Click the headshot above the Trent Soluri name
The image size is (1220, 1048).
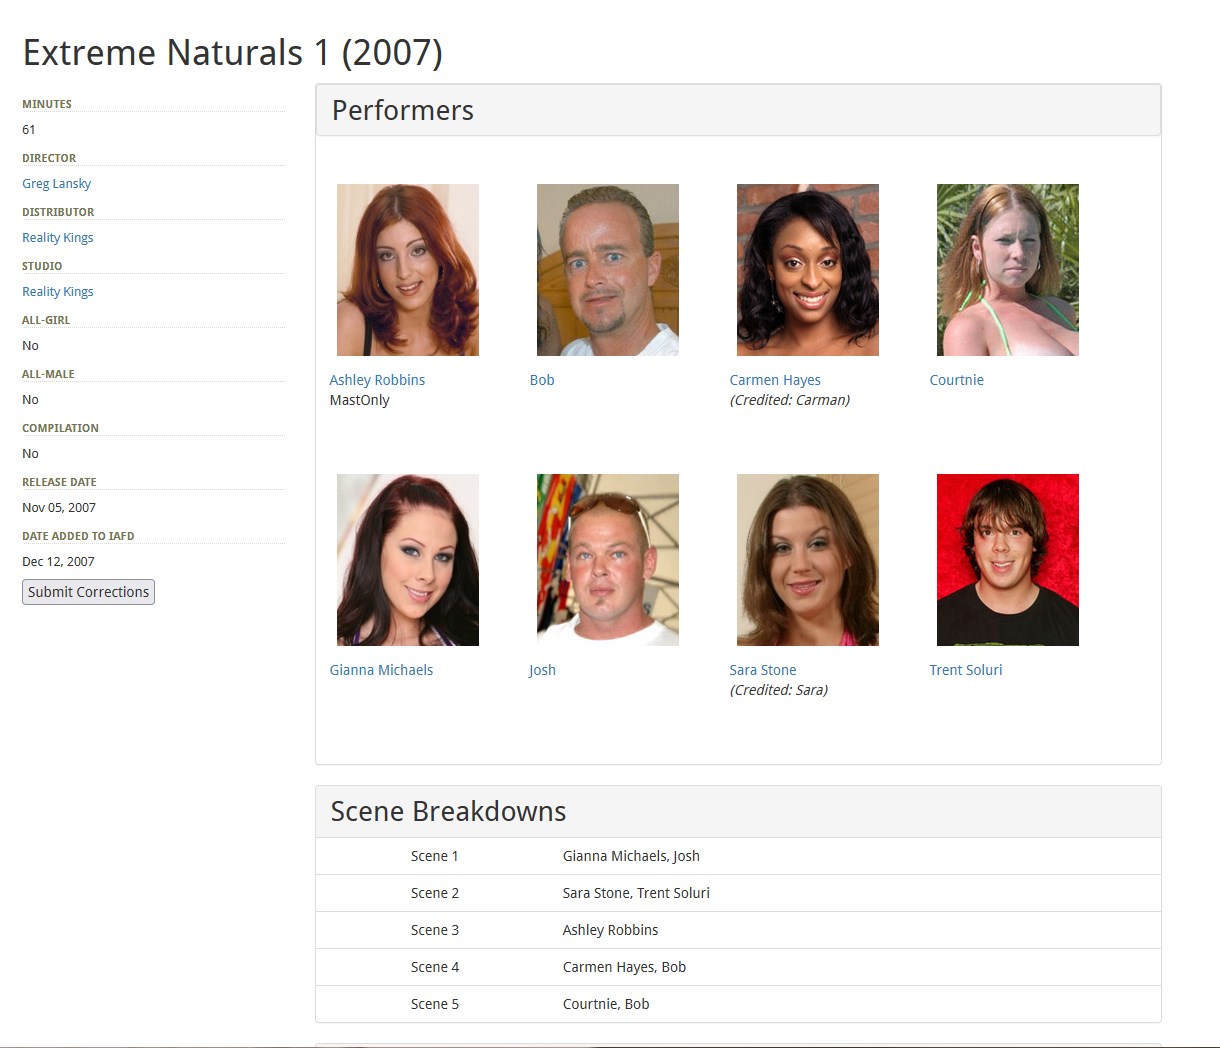[1008, 560]
